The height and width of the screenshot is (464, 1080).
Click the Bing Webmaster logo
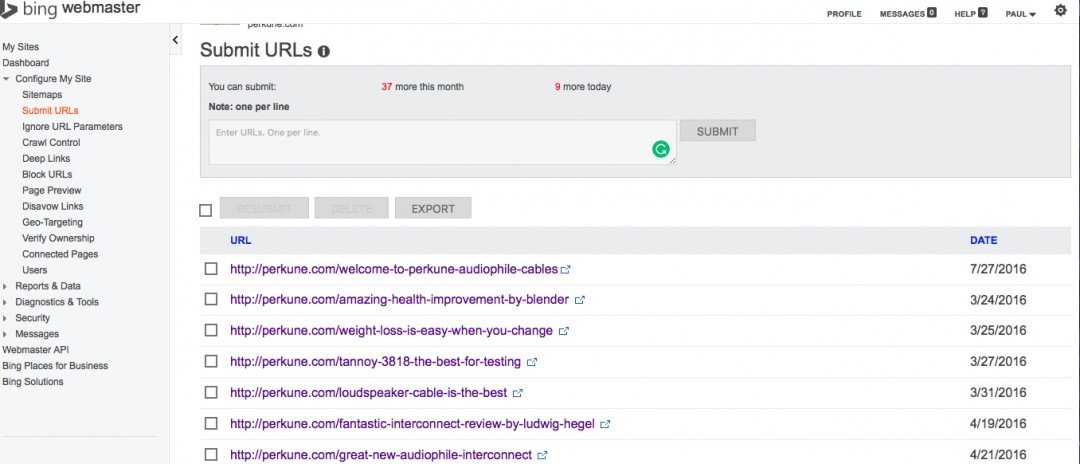pyautogui.click(x=70, y=9)
